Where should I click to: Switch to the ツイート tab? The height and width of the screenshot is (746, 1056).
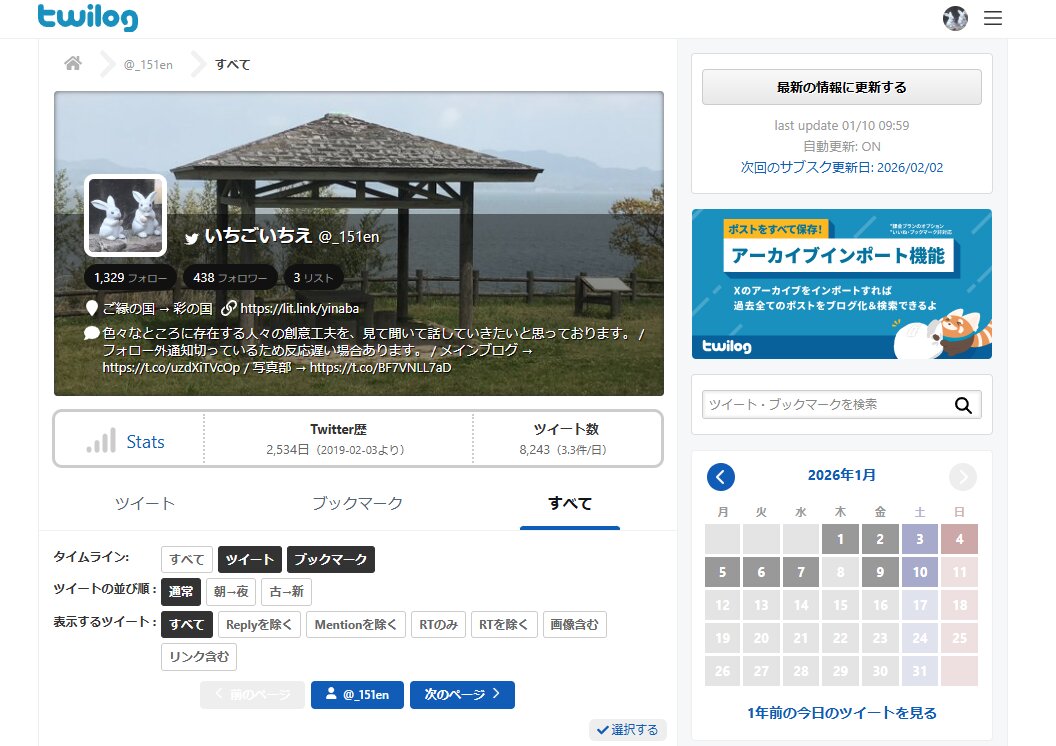tap(145, 503)
